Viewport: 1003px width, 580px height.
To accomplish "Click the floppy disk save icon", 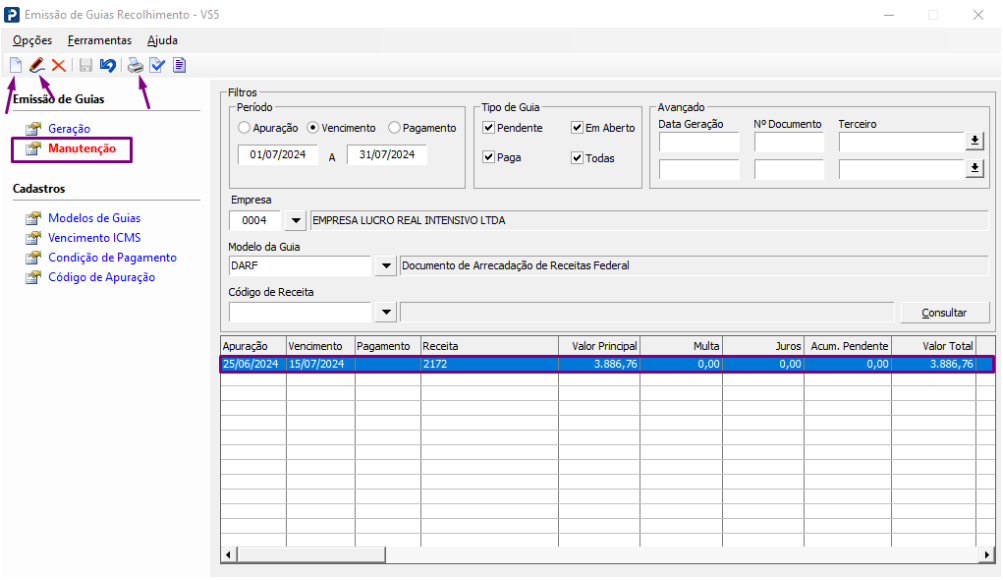I will point(86,65).
